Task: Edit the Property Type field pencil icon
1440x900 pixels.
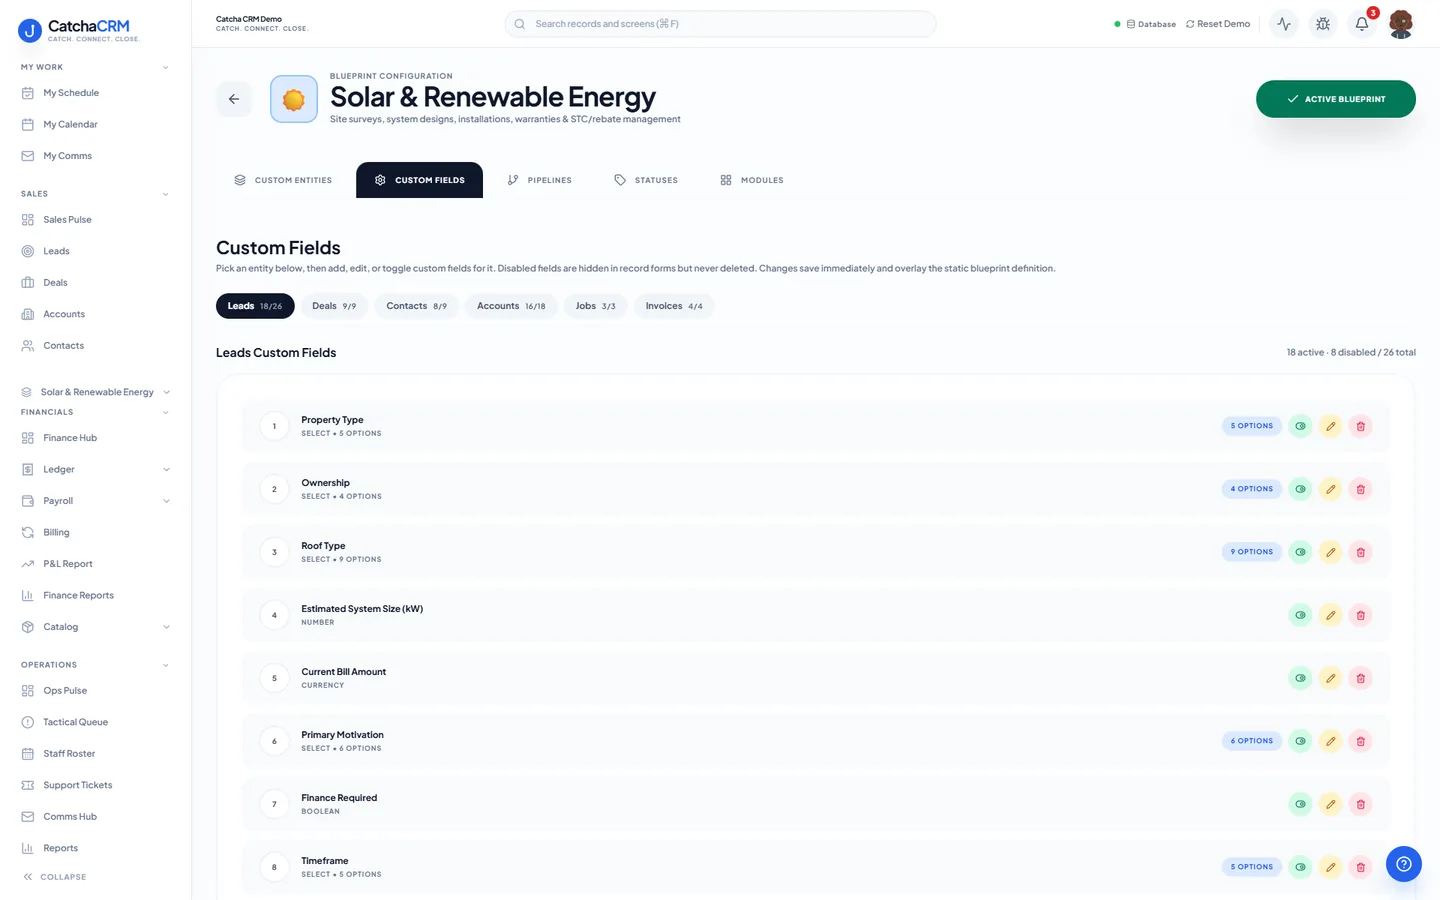Action: [1330, 426]
